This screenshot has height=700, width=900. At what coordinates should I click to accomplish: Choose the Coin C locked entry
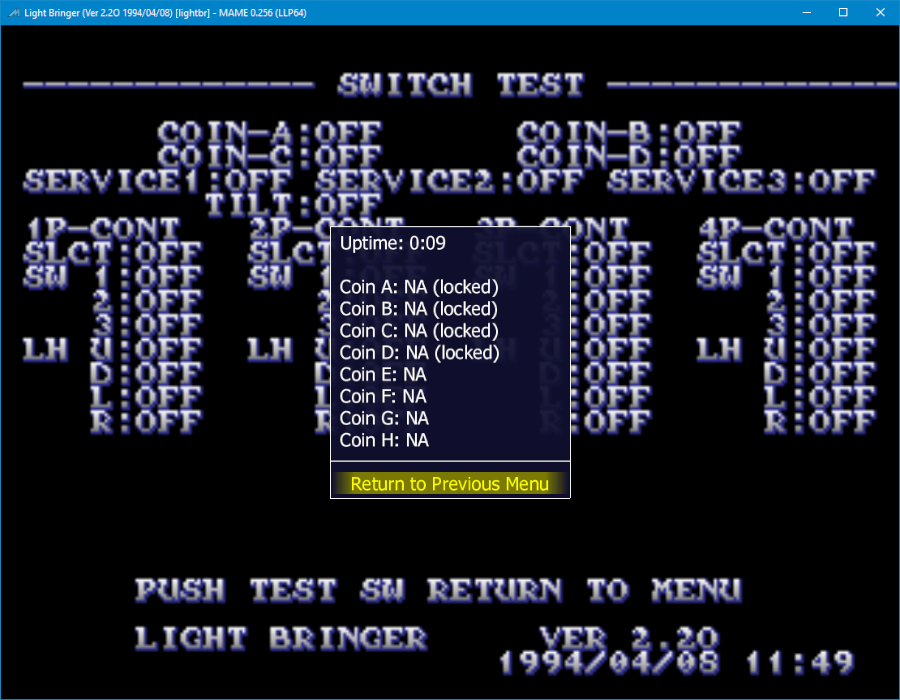click(419, 331)
